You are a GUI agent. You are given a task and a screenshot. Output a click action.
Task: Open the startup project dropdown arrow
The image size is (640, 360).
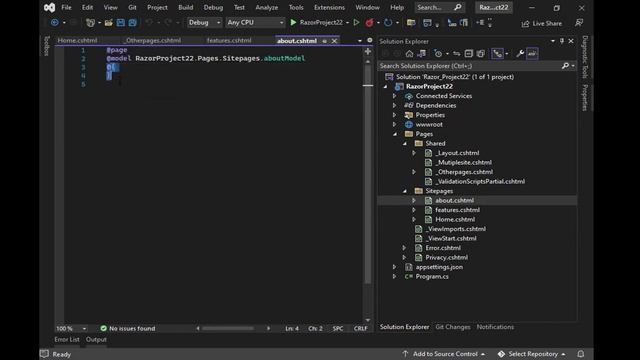click(347, 22)
